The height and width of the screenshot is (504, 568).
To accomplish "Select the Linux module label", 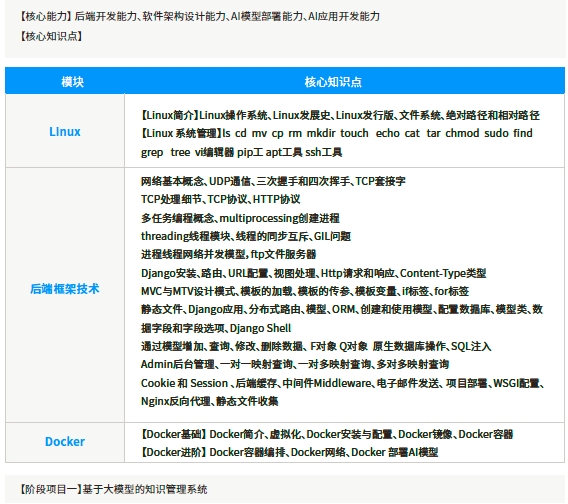I will (x=65, y=132).
